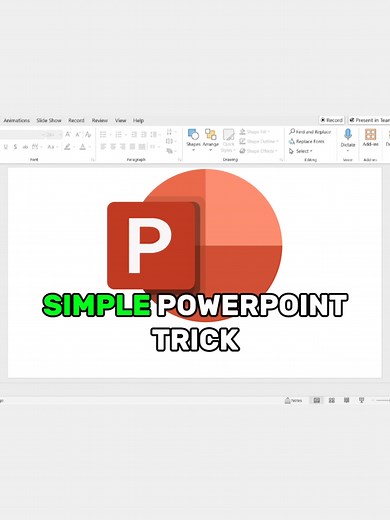390x520 pixels.
Task: Convert to SmartArt icon
Action: click(x=171, y=151)
